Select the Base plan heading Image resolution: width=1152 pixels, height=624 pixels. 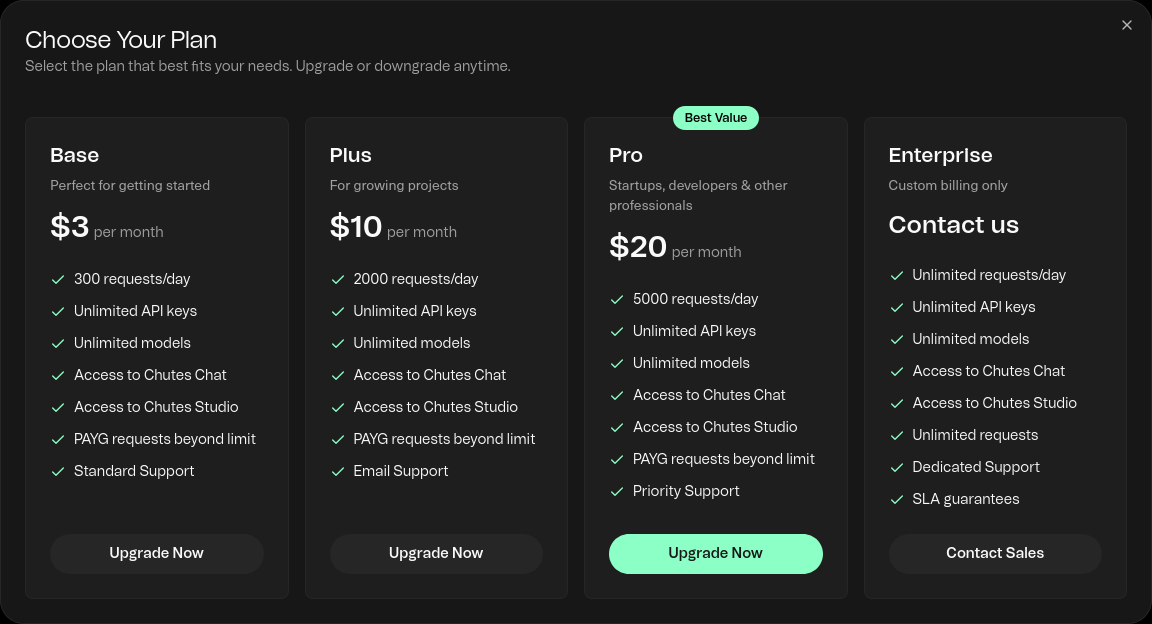pyautogui.click(x=75, y=155)
